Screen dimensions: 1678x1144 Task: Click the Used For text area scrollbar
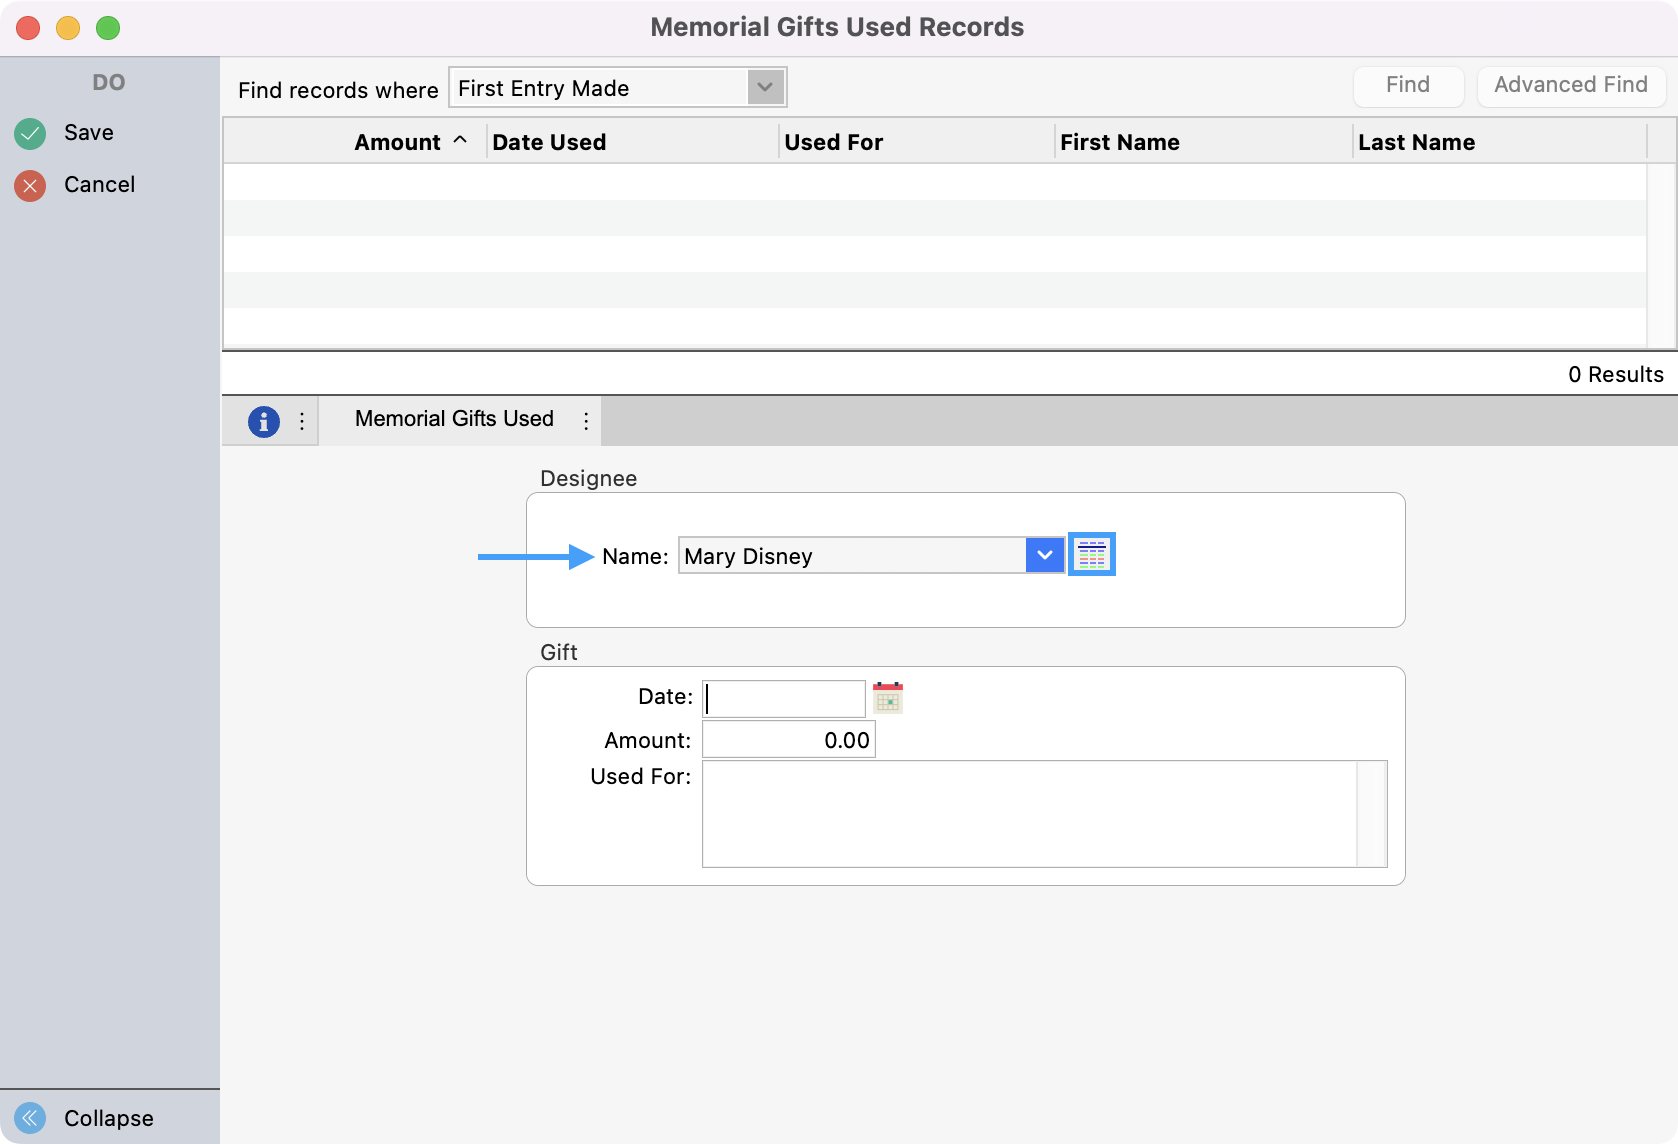(x=1371, y=813)
